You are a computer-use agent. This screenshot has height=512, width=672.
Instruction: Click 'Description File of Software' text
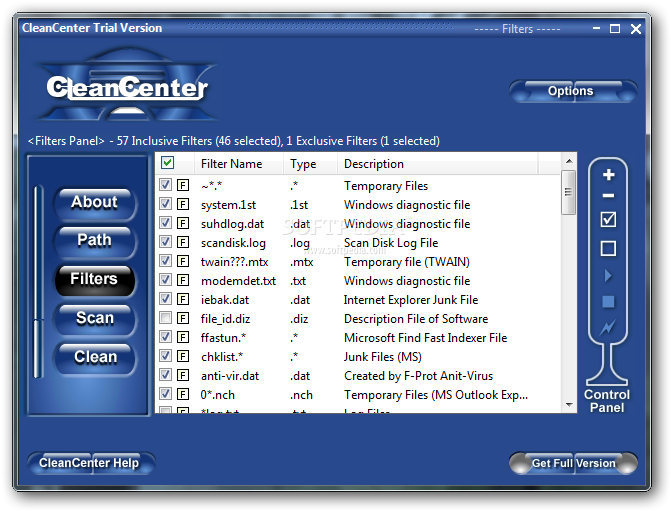[416, 319]
